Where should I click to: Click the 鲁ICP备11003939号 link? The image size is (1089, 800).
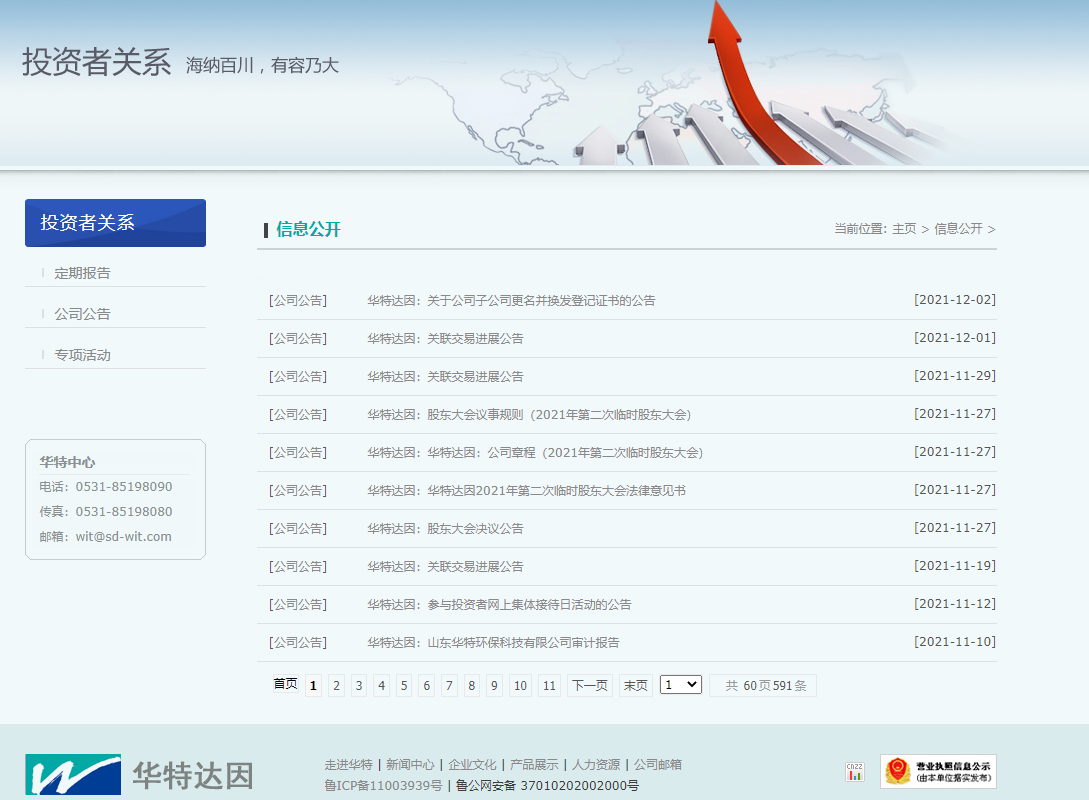pos(383,785)
